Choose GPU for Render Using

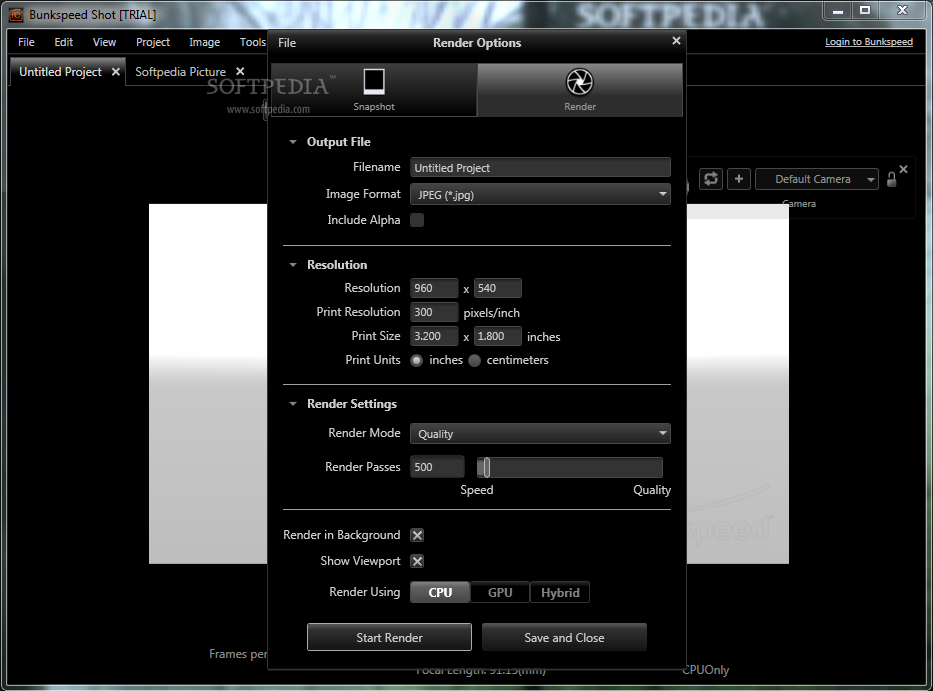tap(500, 593)
